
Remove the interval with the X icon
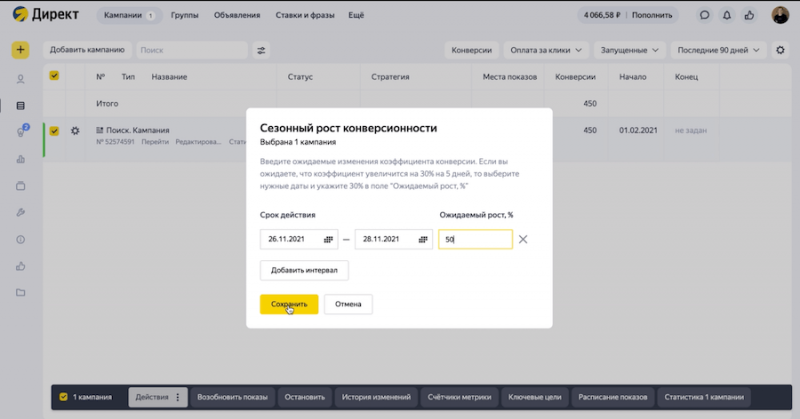pos(523,240)
